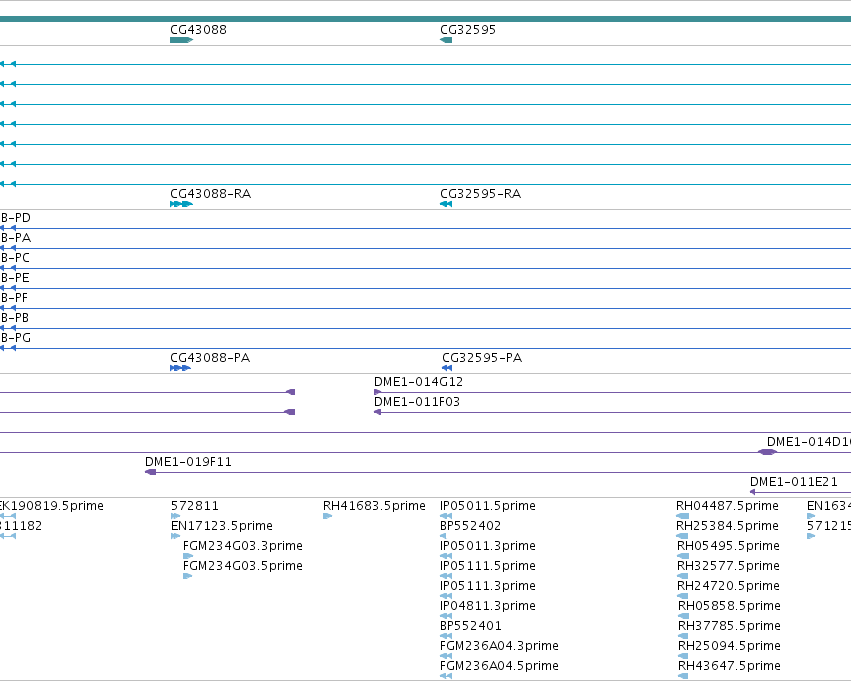Open the CG32595-RA transcript feature
The height and width of the screenshot is (681, 851).
click(x=446, y=204)
